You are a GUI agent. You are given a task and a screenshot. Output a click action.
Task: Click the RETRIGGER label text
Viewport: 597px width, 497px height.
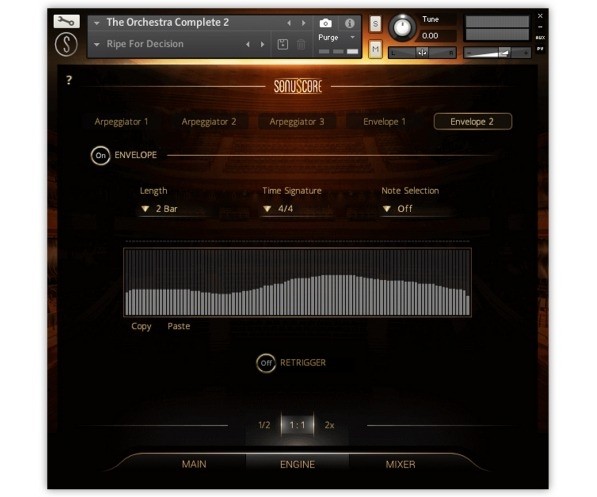pos(303,363)
